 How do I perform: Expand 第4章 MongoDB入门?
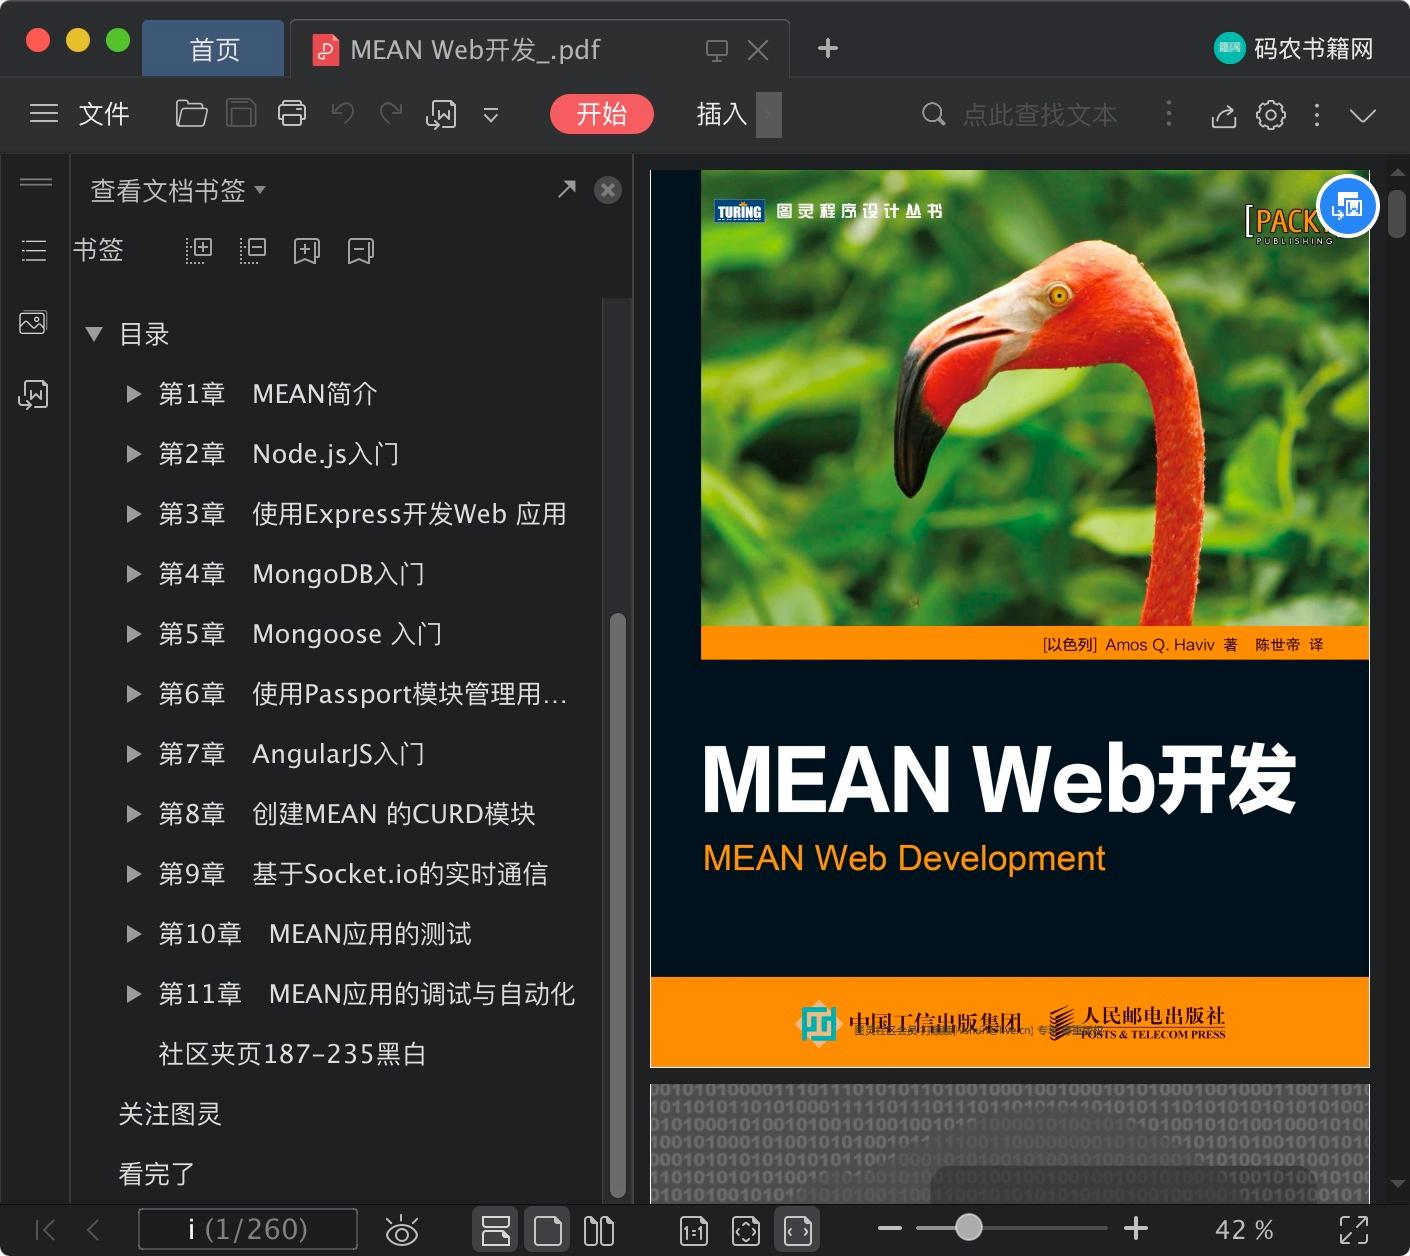pyautogui.click(x=133, y=574)
